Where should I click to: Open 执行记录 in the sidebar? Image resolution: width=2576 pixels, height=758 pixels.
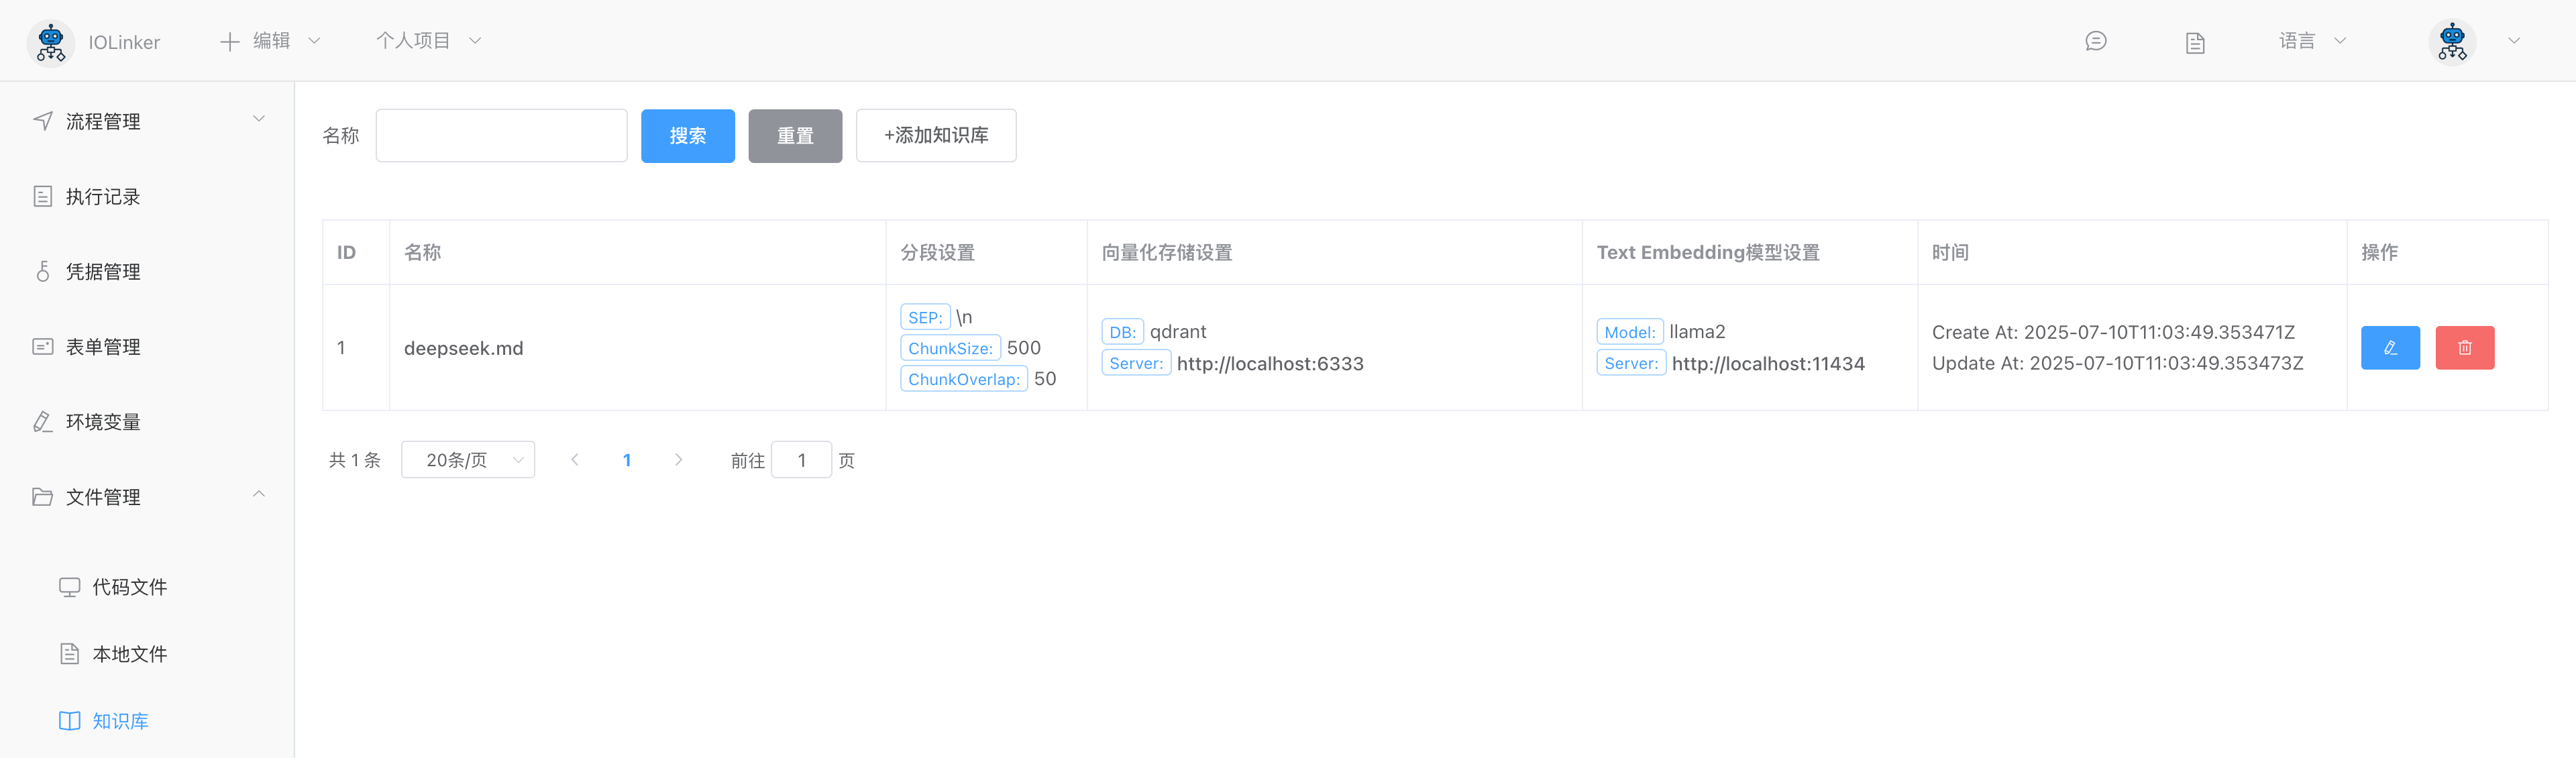click(x=102, y=197)
